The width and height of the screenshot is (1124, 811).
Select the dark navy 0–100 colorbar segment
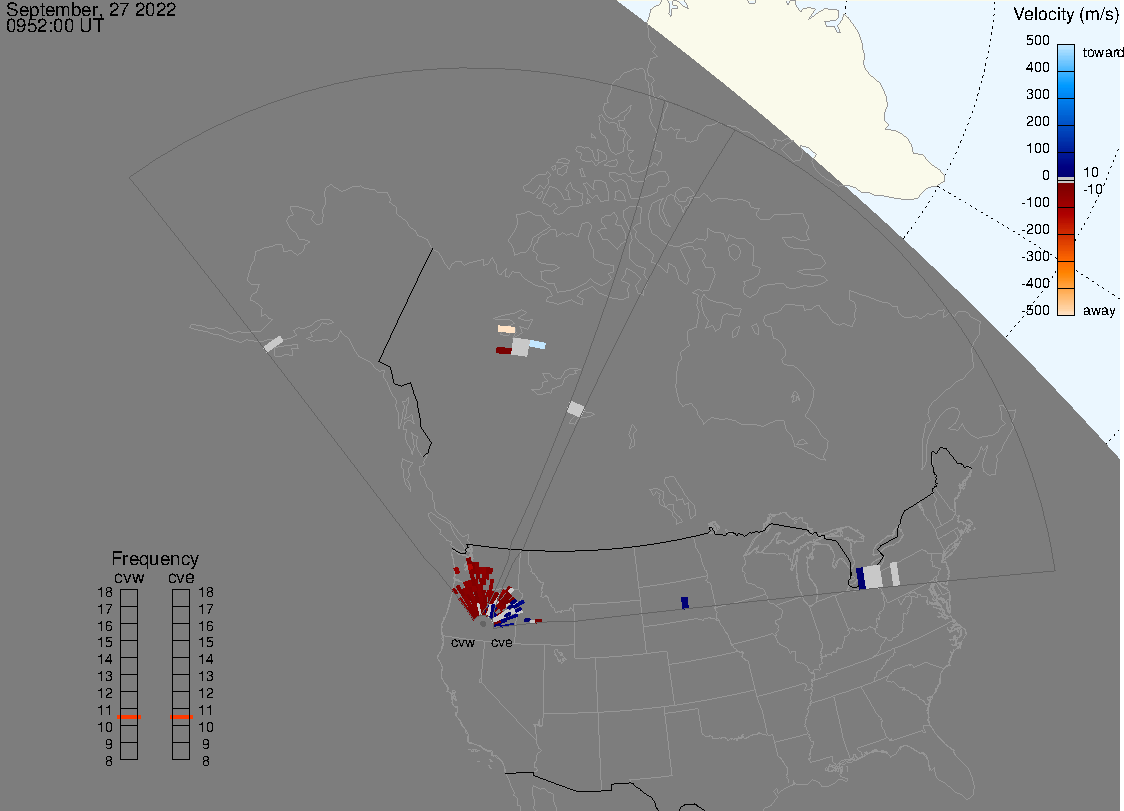pyautogui.click(x=1066, y=164)
